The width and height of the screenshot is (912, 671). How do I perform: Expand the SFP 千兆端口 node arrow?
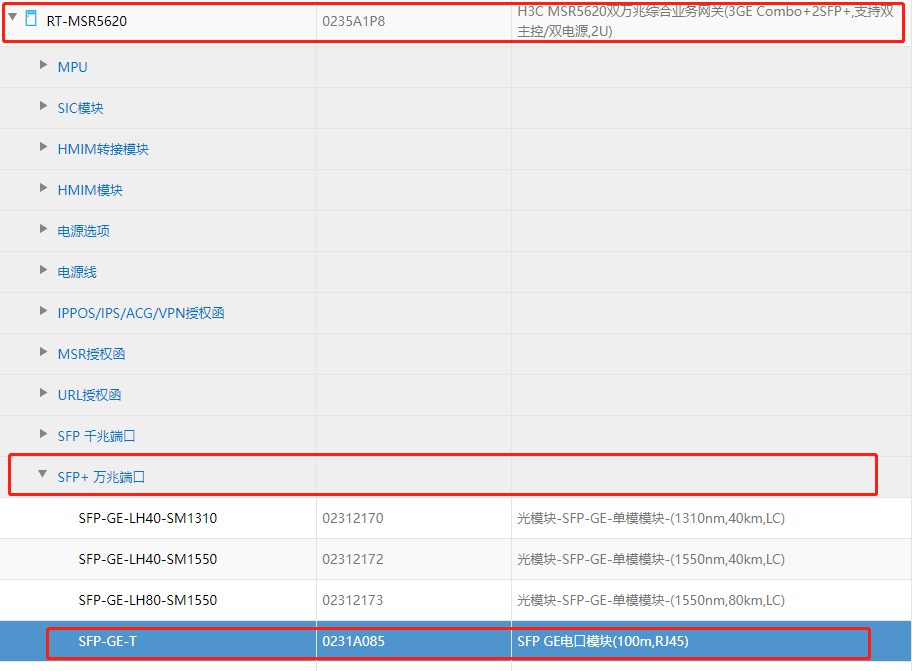coord(43,433)
